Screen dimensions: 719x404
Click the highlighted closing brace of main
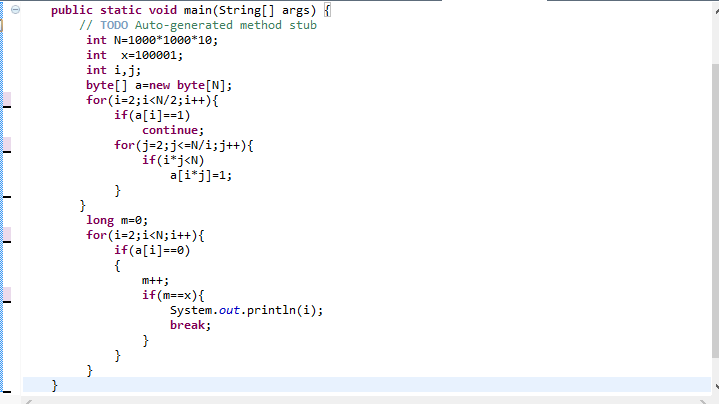[55, 385]
